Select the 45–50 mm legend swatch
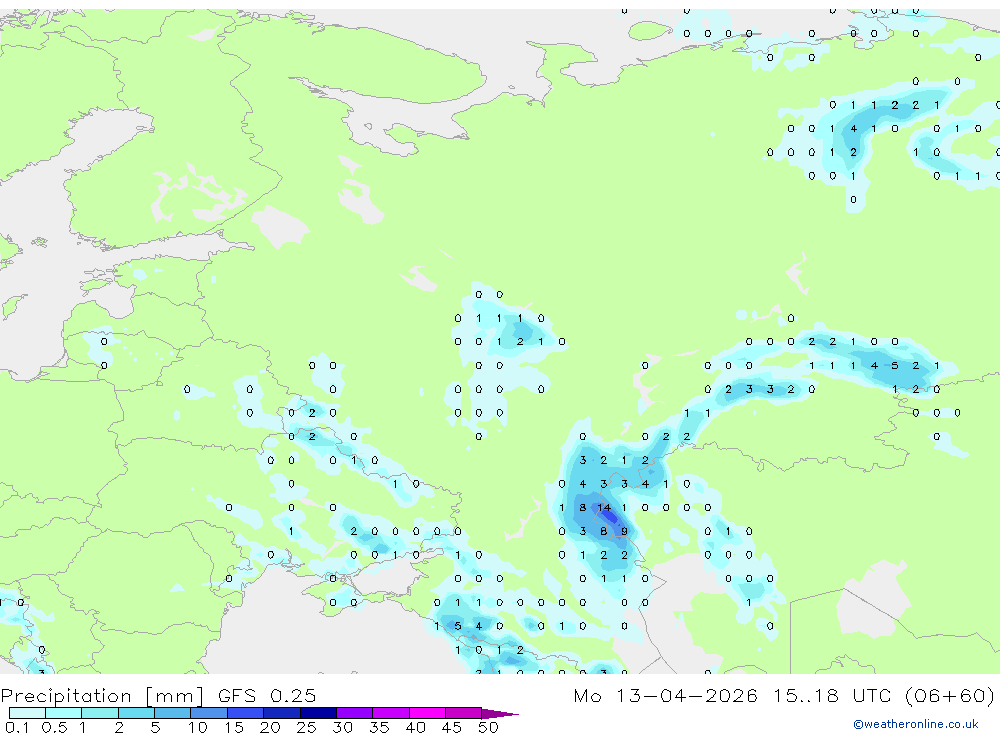Viewport: 1000px width, 733px height. 464,713
